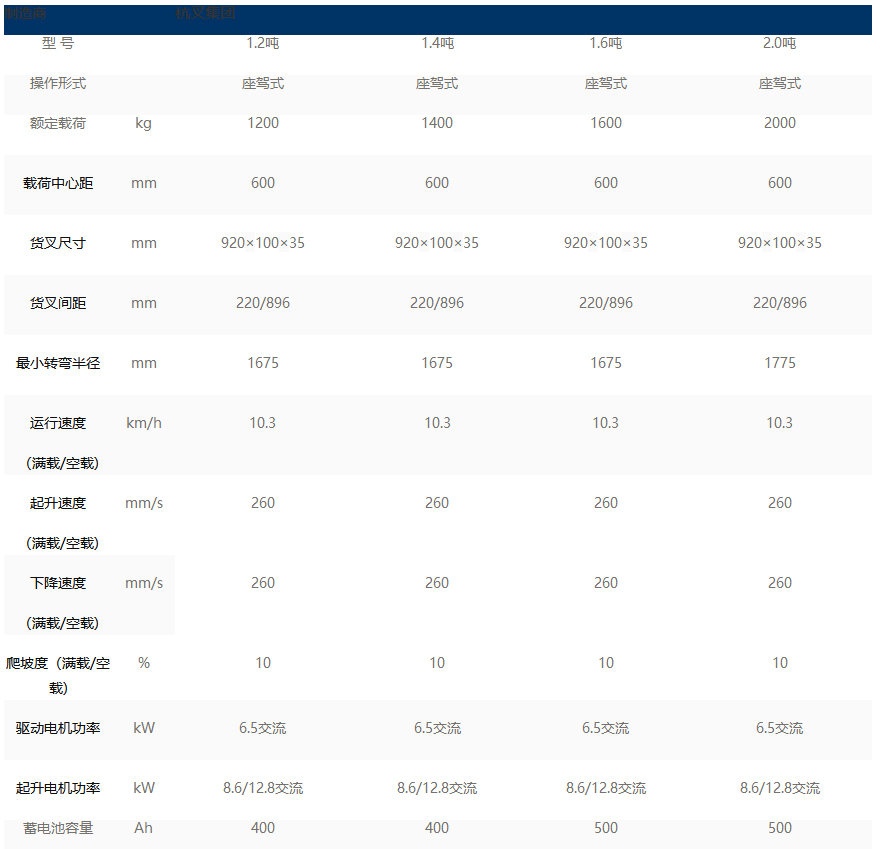Select 6.5交流 in the 1.4吨 column
The height and width of the screenshot is (849, 880).
(437, 728)
